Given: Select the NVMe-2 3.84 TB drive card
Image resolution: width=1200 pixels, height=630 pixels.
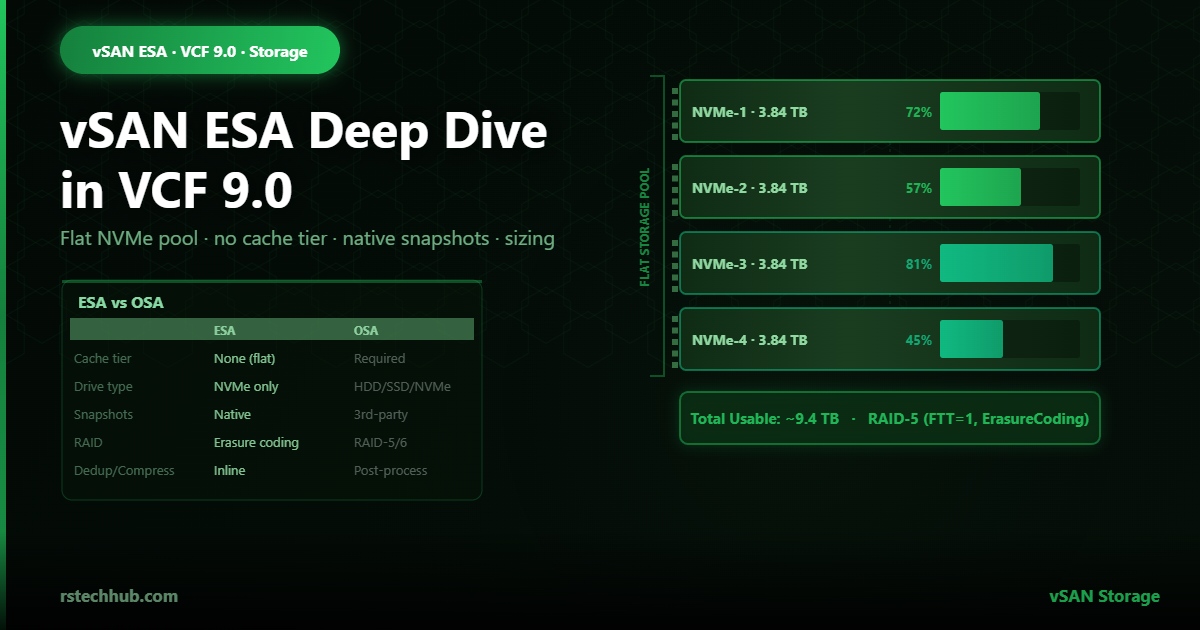Looking at the screenshot, I should 890,187.
